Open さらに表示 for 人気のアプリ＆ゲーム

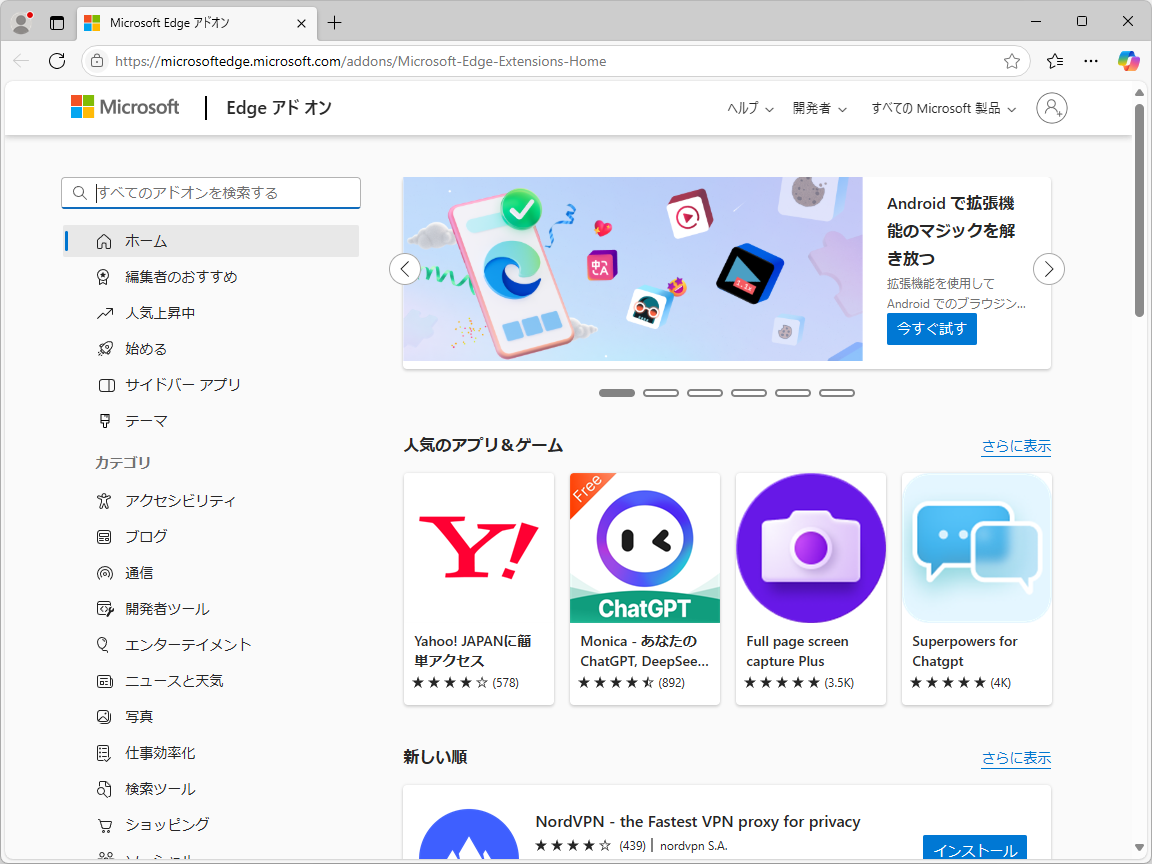1016,447
